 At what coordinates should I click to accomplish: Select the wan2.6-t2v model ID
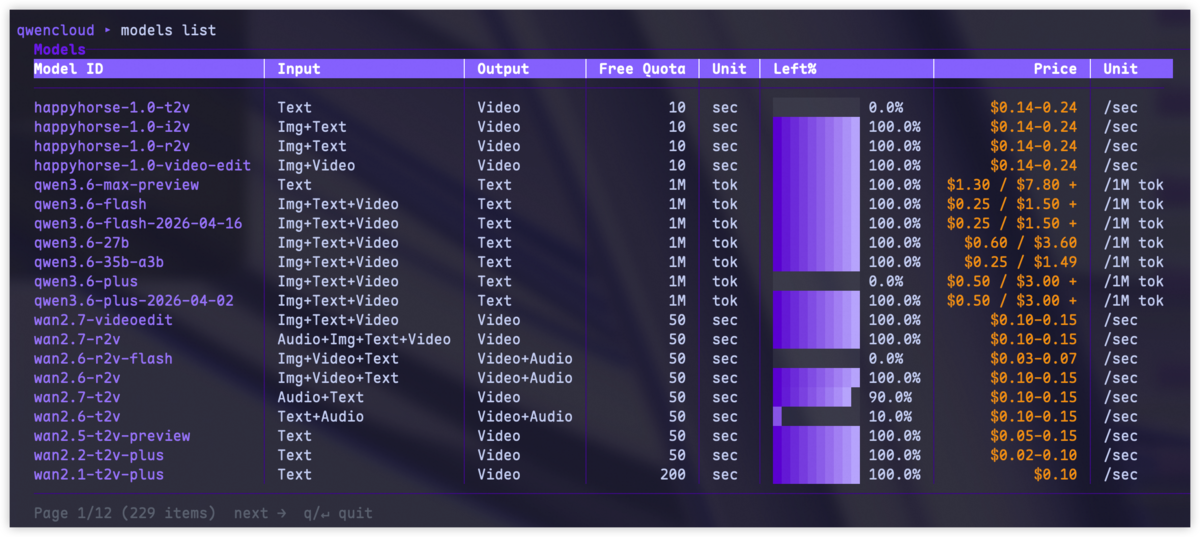pos(77,416)
